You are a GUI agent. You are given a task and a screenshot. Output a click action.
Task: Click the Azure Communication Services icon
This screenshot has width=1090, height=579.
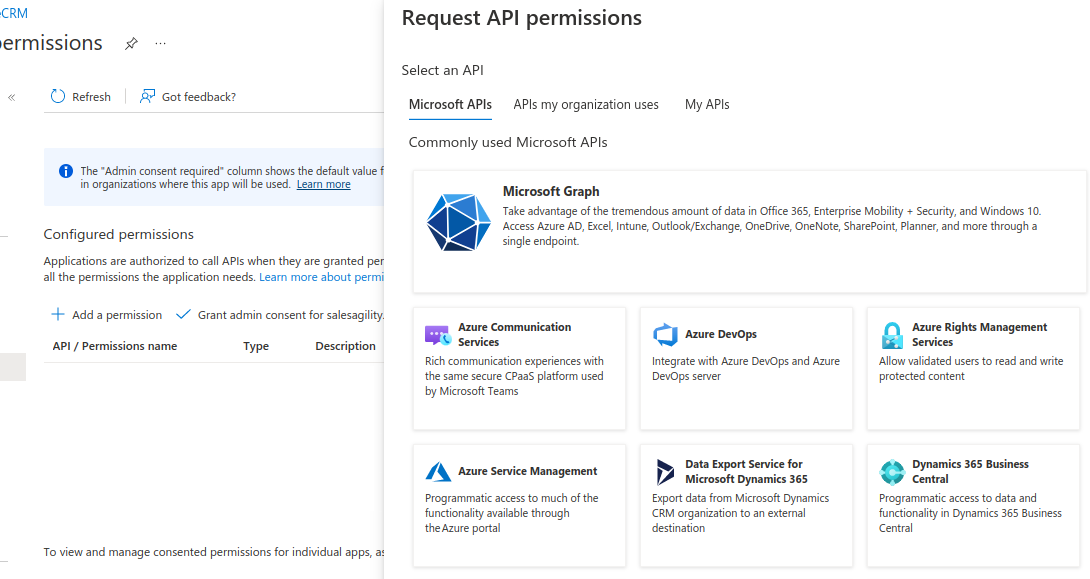tap(437, 334)
